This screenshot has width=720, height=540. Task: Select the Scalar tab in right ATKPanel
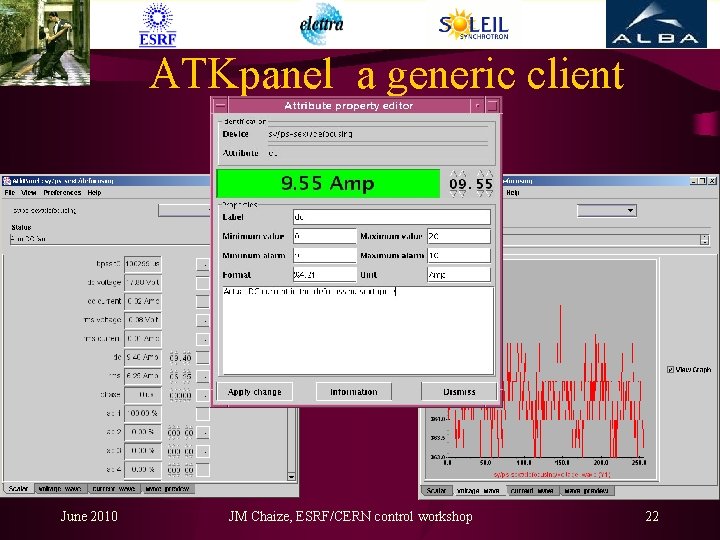point(436,490)
